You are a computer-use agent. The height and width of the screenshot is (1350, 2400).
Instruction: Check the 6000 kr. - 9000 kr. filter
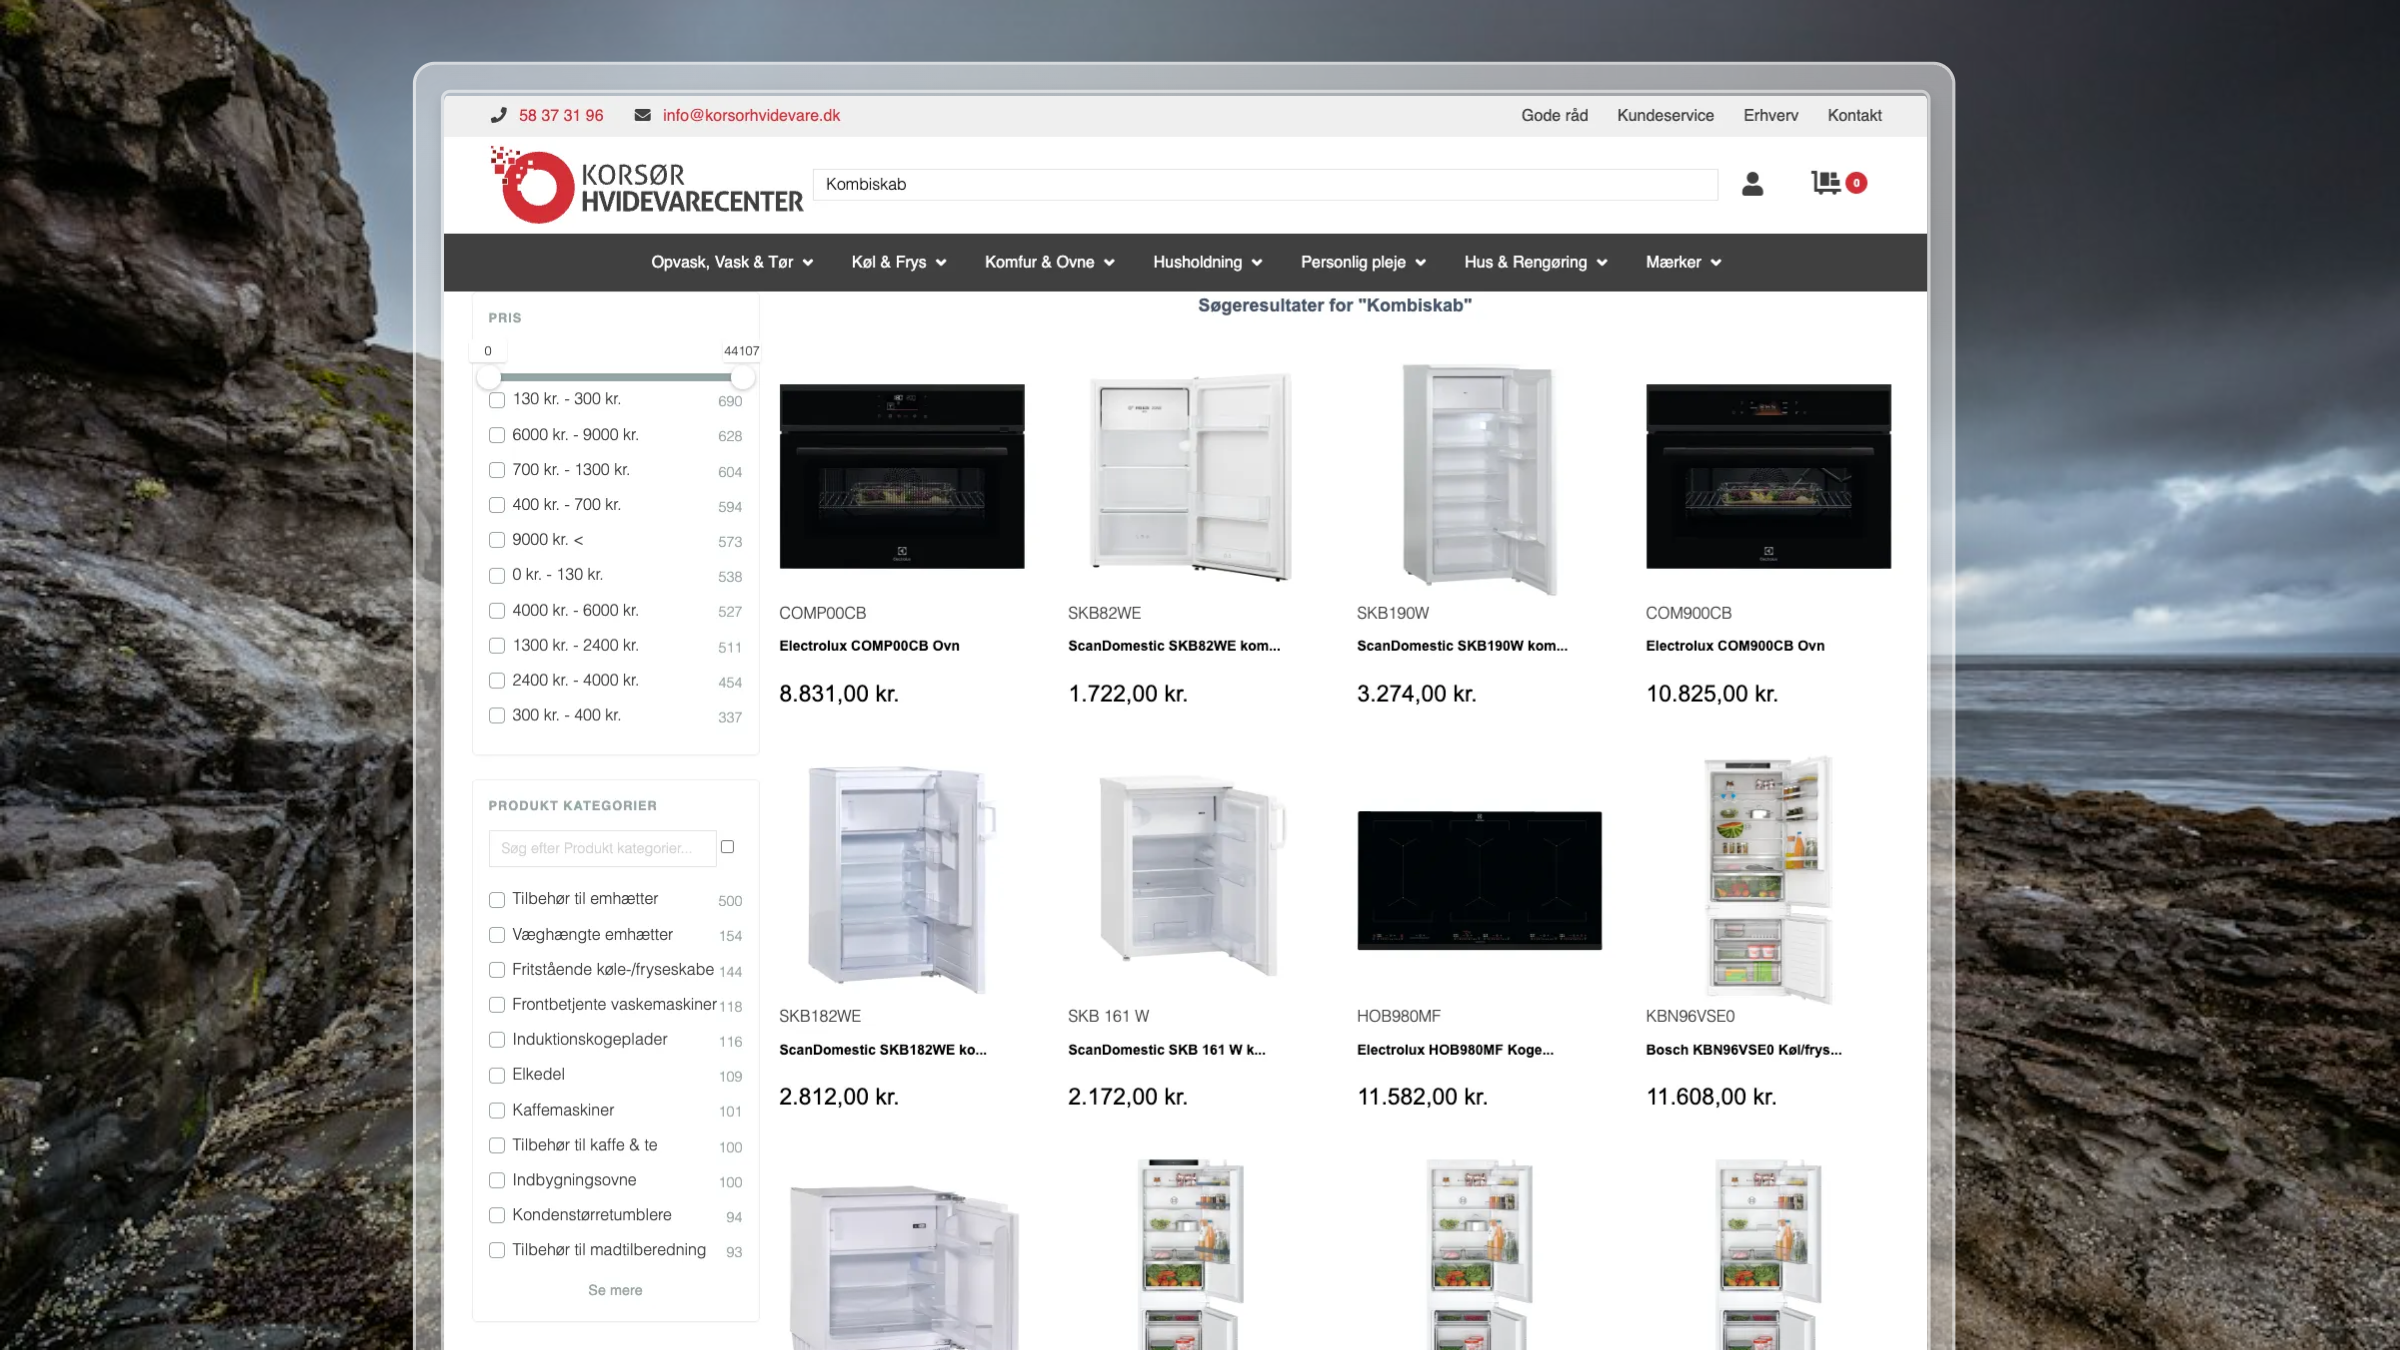[497, 435]
